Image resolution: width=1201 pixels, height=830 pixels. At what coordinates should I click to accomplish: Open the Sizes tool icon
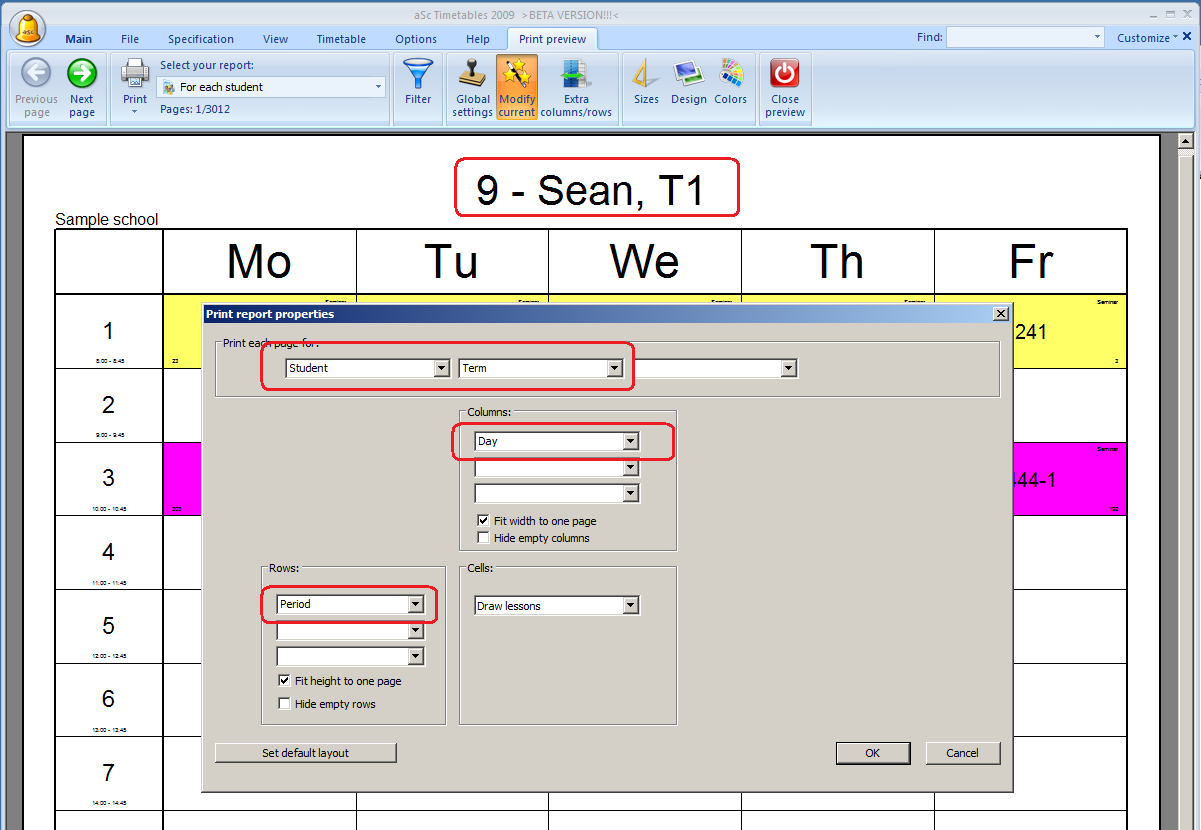pyautogui.click(x=646, y=74)
